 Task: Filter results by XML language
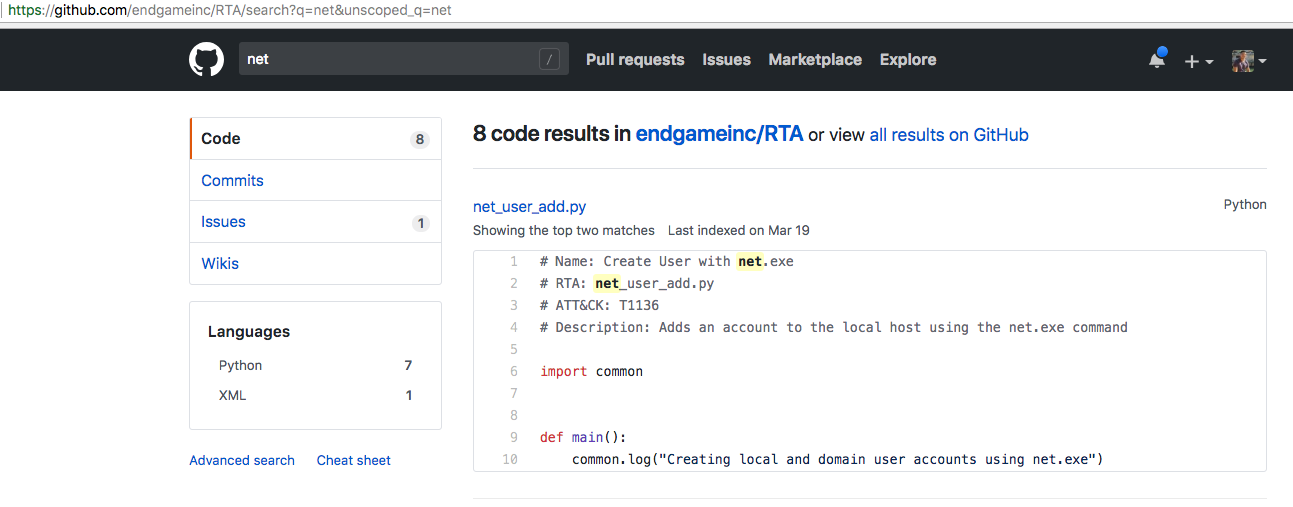coord(232,396)
